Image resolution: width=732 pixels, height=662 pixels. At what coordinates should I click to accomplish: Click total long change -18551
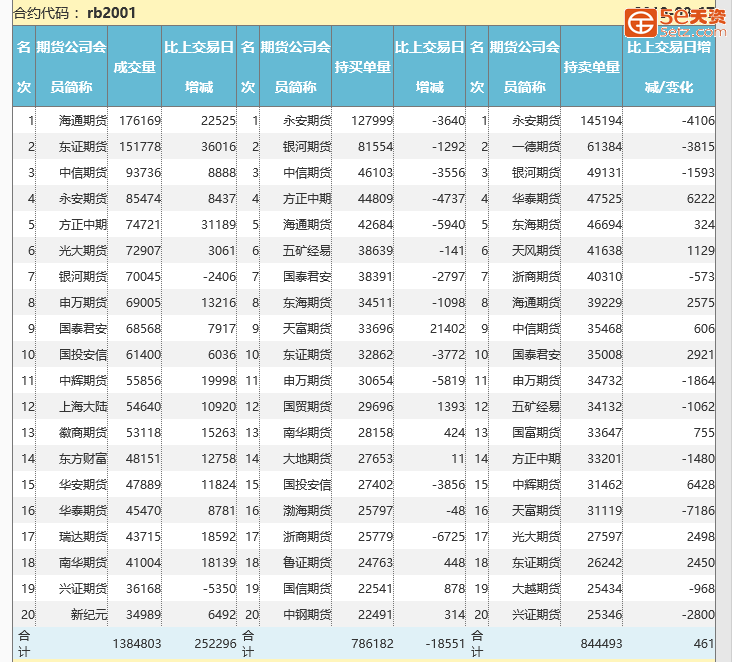[x=445, y=644]
